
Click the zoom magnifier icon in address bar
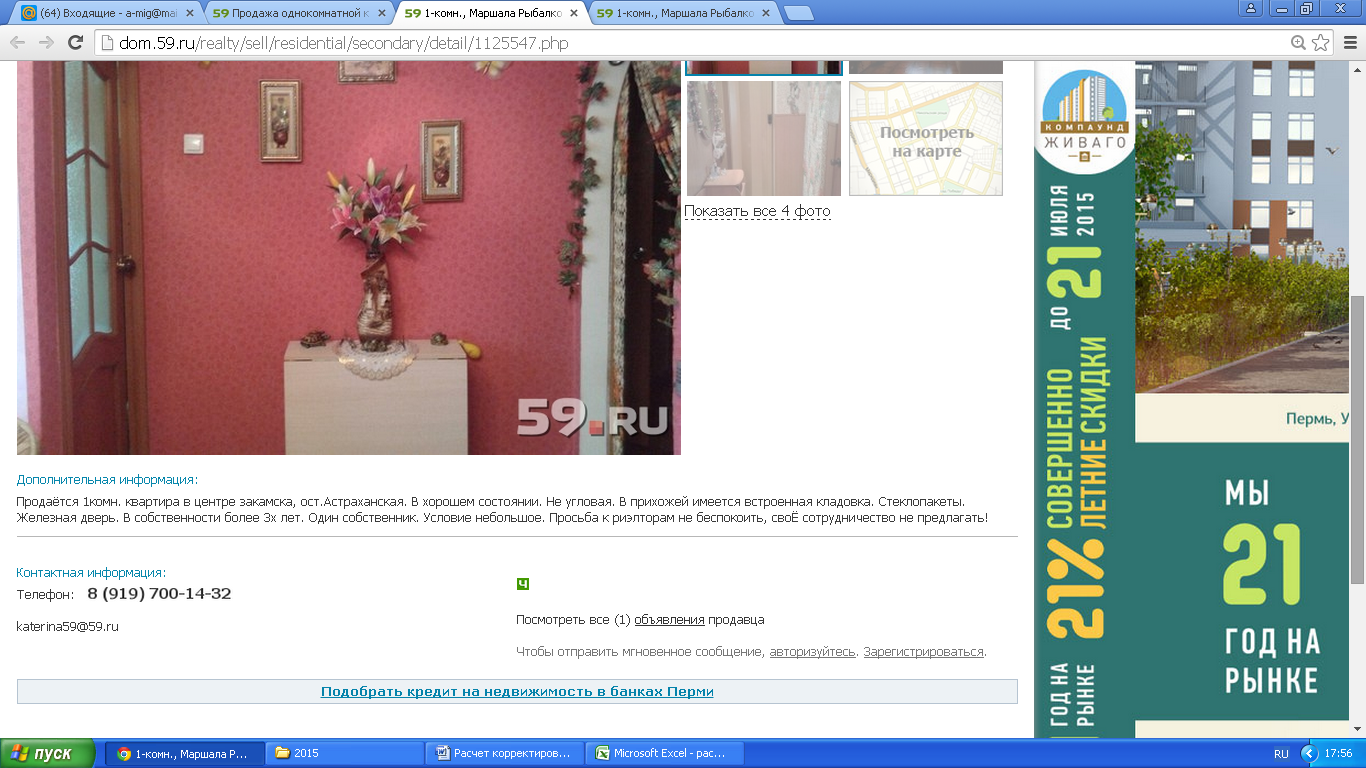point(1298,42)
